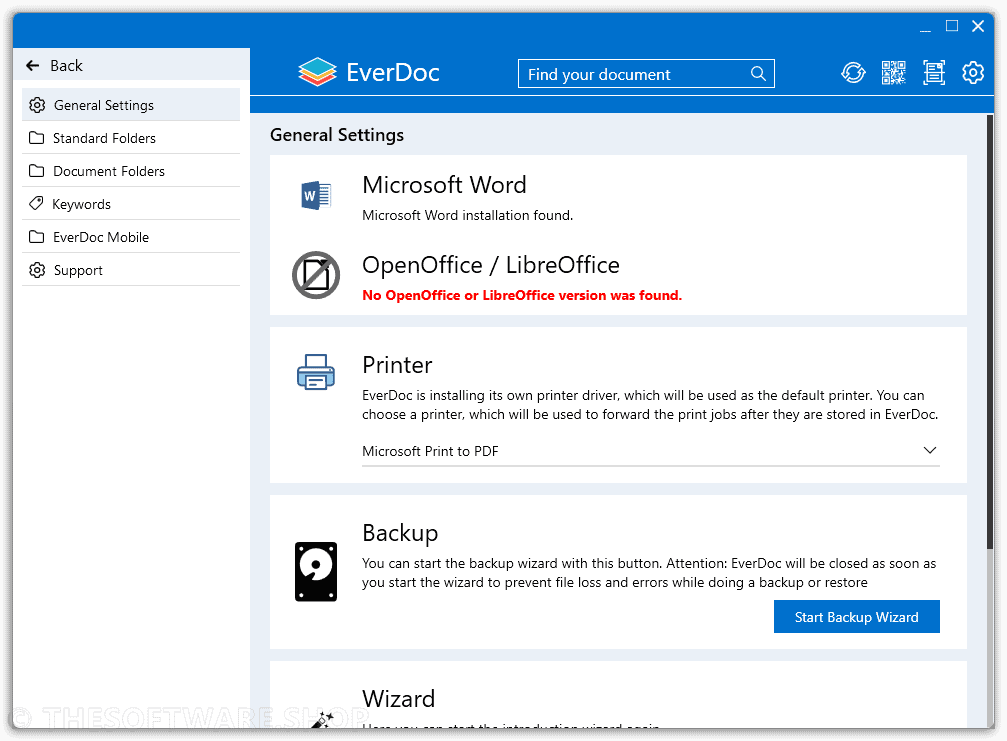This screenshot has height=741, width=1007.
Task: Open the QR code icon in header
Action: click(x=893, y=73)
